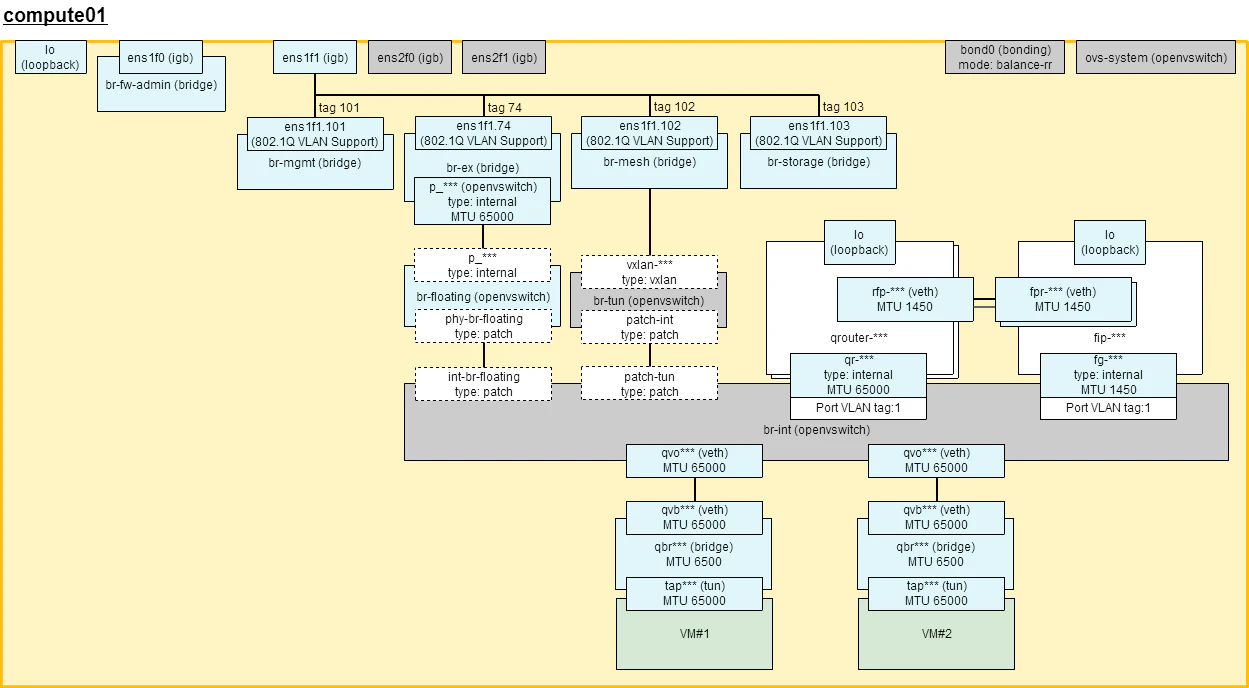Select the phy-br-floating patch box

483,326
